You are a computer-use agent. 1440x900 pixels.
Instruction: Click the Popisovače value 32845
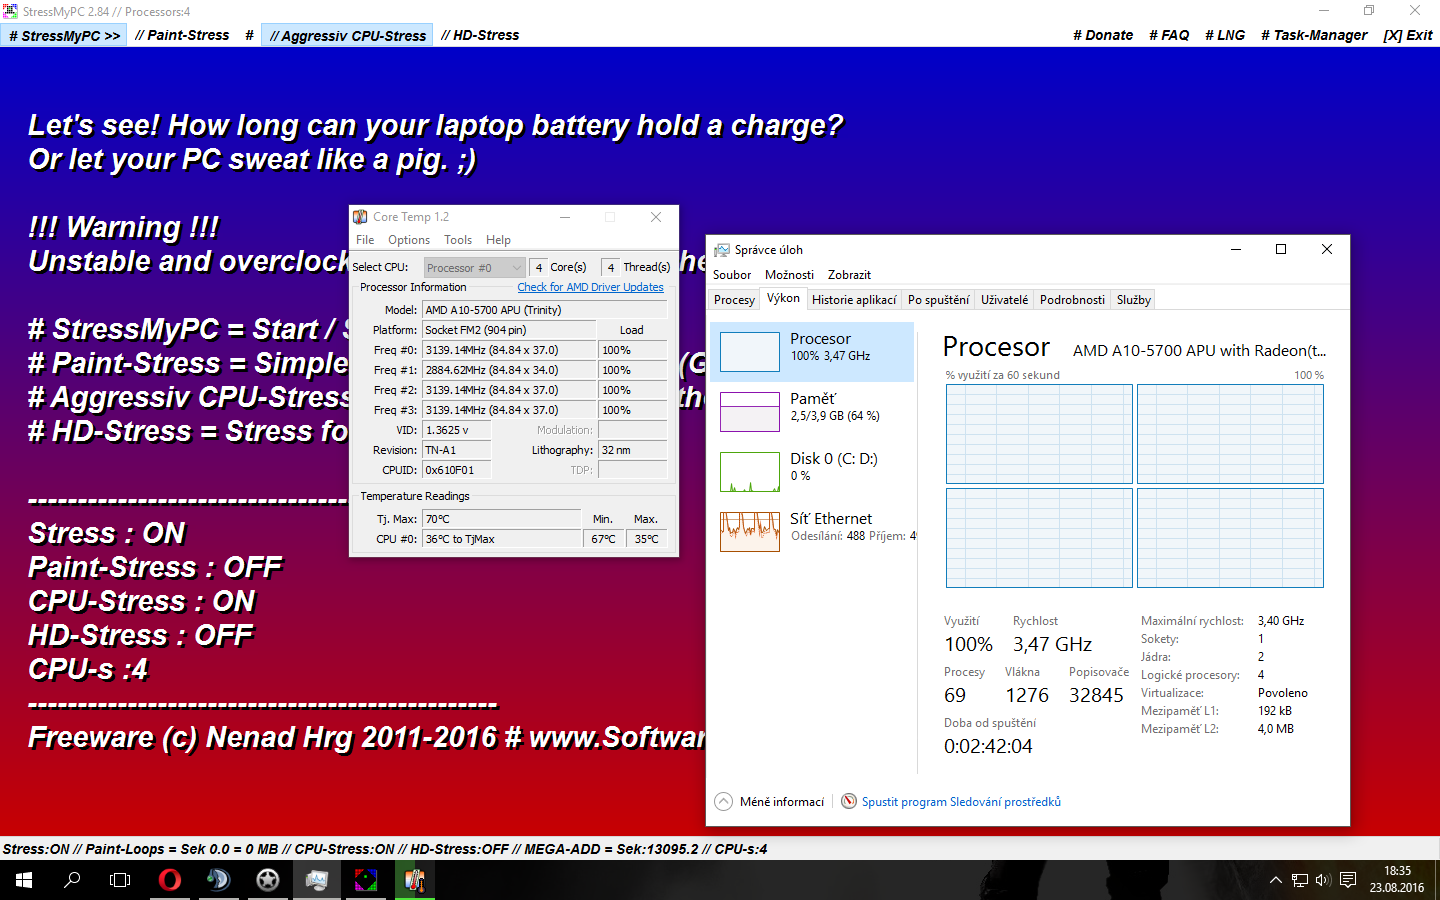tap(1096, 695)
